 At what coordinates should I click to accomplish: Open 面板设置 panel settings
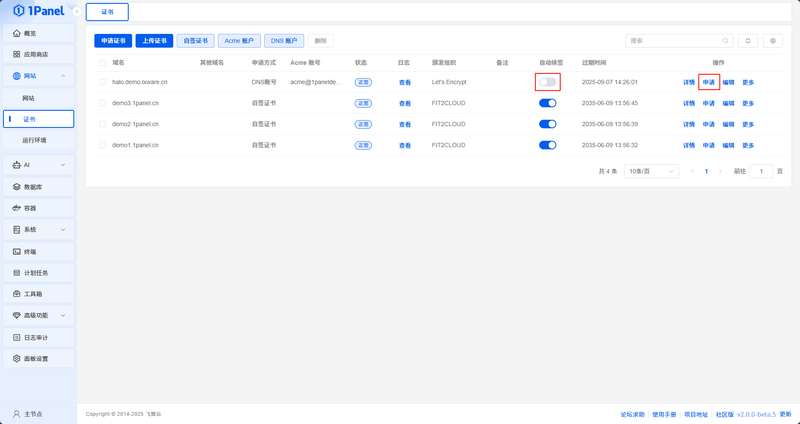click(38, 359)
